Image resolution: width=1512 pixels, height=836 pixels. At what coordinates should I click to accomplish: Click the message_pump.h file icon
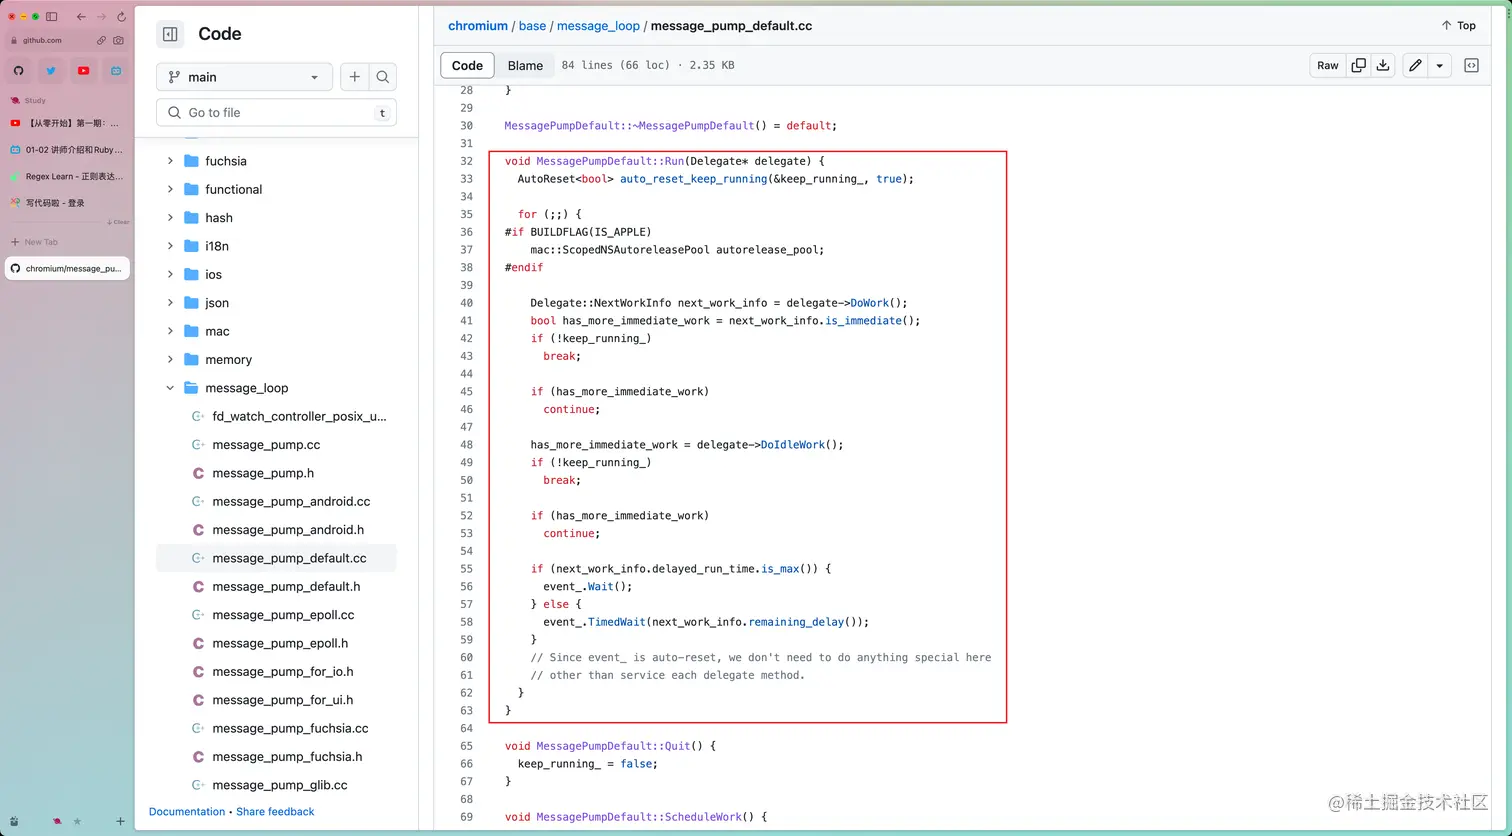pyautogui.click(x=198, y=473)
